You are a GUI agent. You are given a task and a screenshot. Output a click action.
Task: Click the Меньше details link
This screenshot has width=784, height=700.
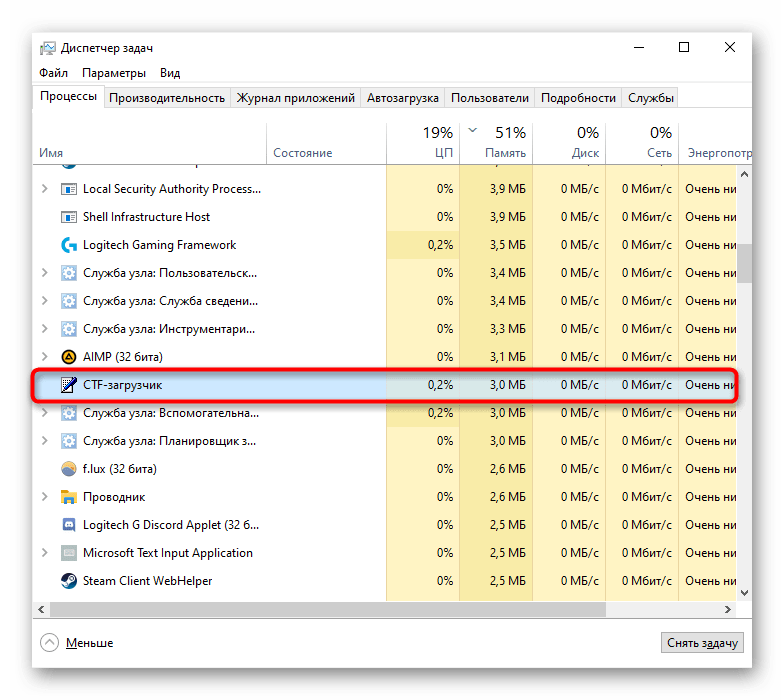coord(90,643)
